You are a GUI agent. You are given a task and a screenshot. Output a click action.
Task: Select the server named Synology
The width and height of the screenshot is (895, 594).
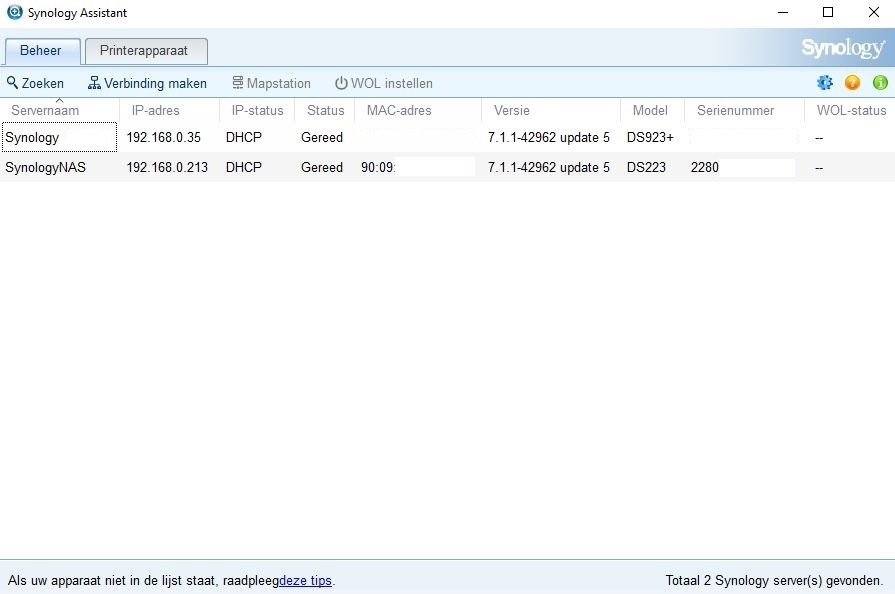click(x=32, y=138)
